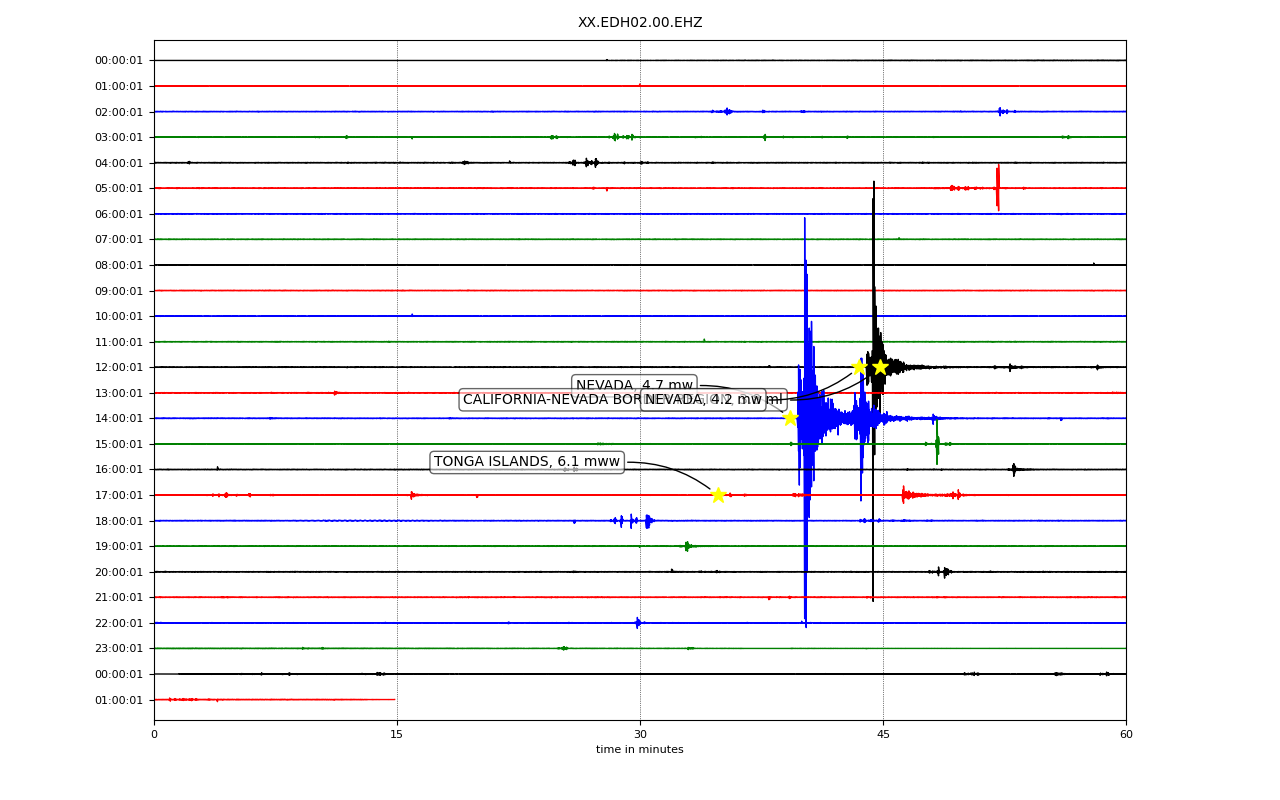
Task: Click the yellow star marking the Tonga Islands event
Action: point(718,495)
